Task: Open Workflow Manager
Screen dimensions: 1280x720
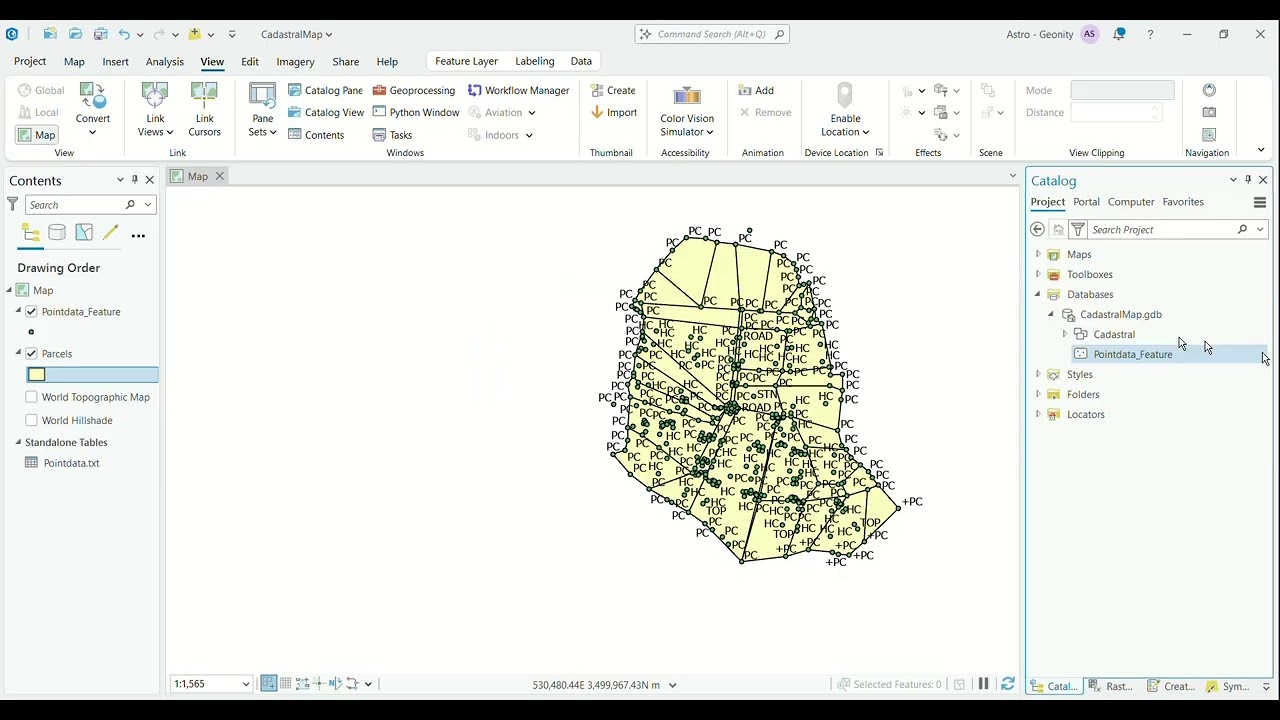Action: (x=518, y=90)
